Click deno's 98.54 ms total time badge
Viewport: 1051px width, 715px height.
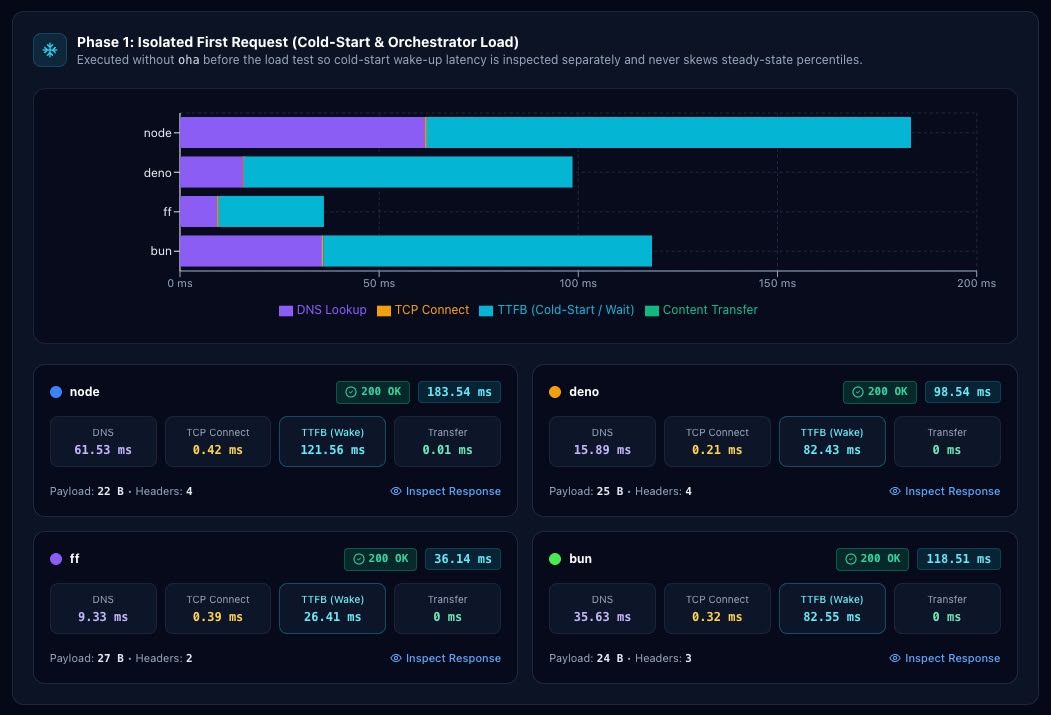pyautogui.click(x=963, y=392)
